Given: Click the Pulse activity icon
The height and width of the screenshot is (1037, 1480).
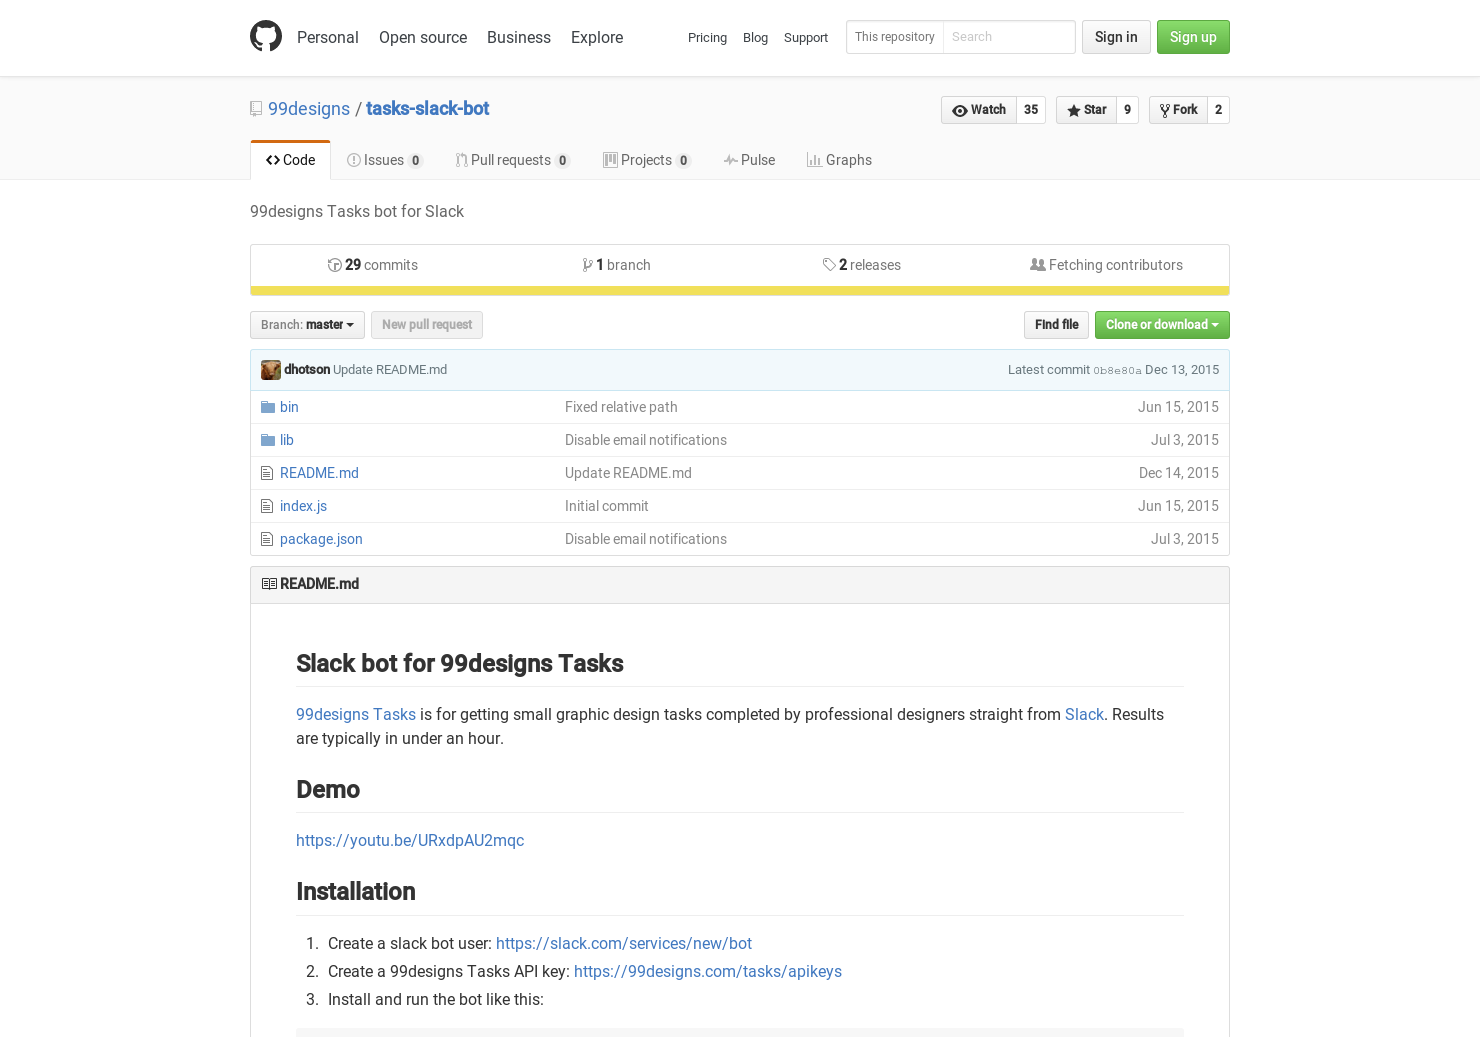Looking at the screenshot, I should (x=731, y=159).
